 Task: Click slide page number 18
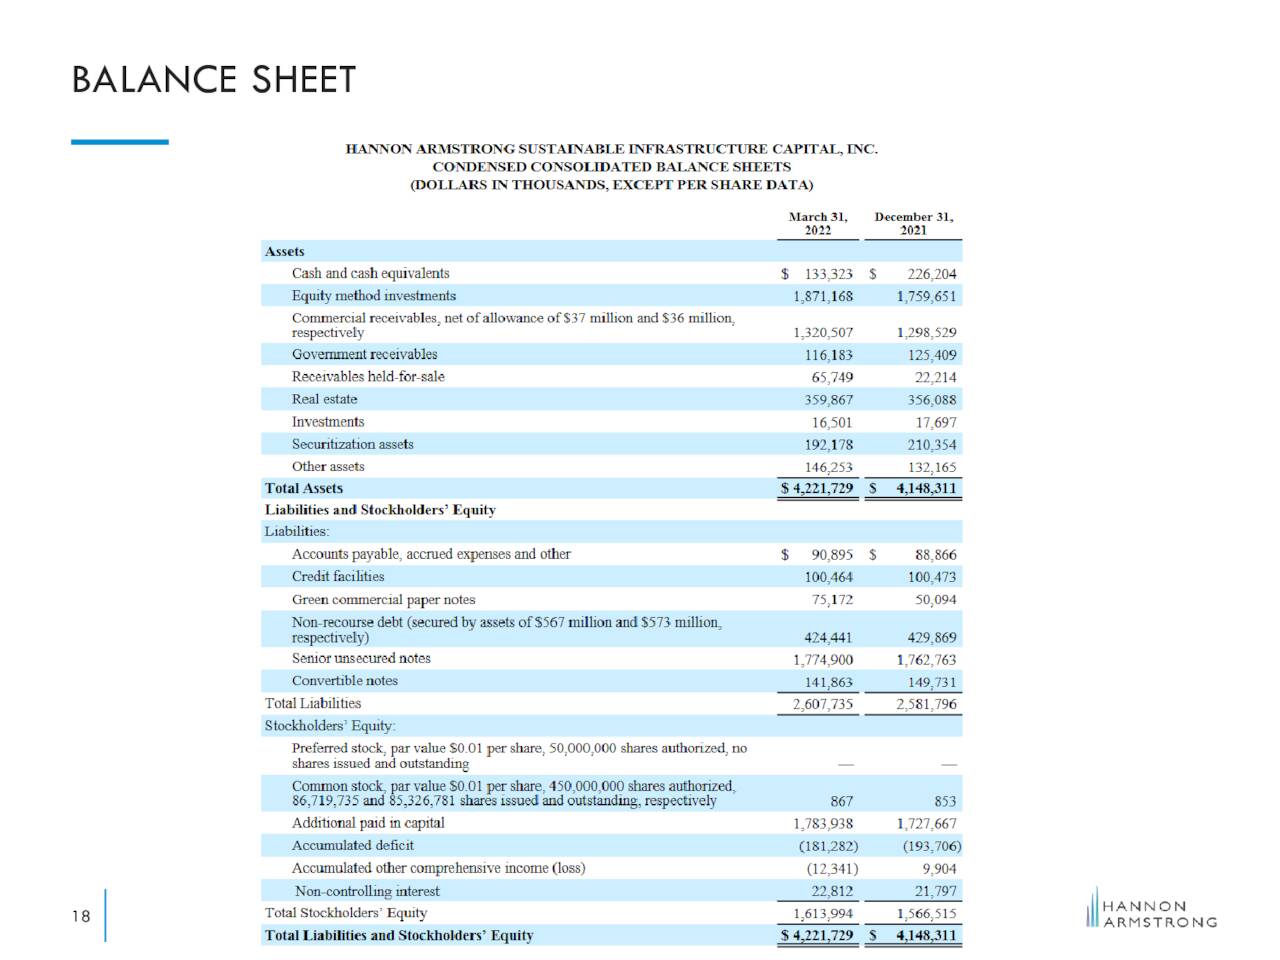pos(81,916)
